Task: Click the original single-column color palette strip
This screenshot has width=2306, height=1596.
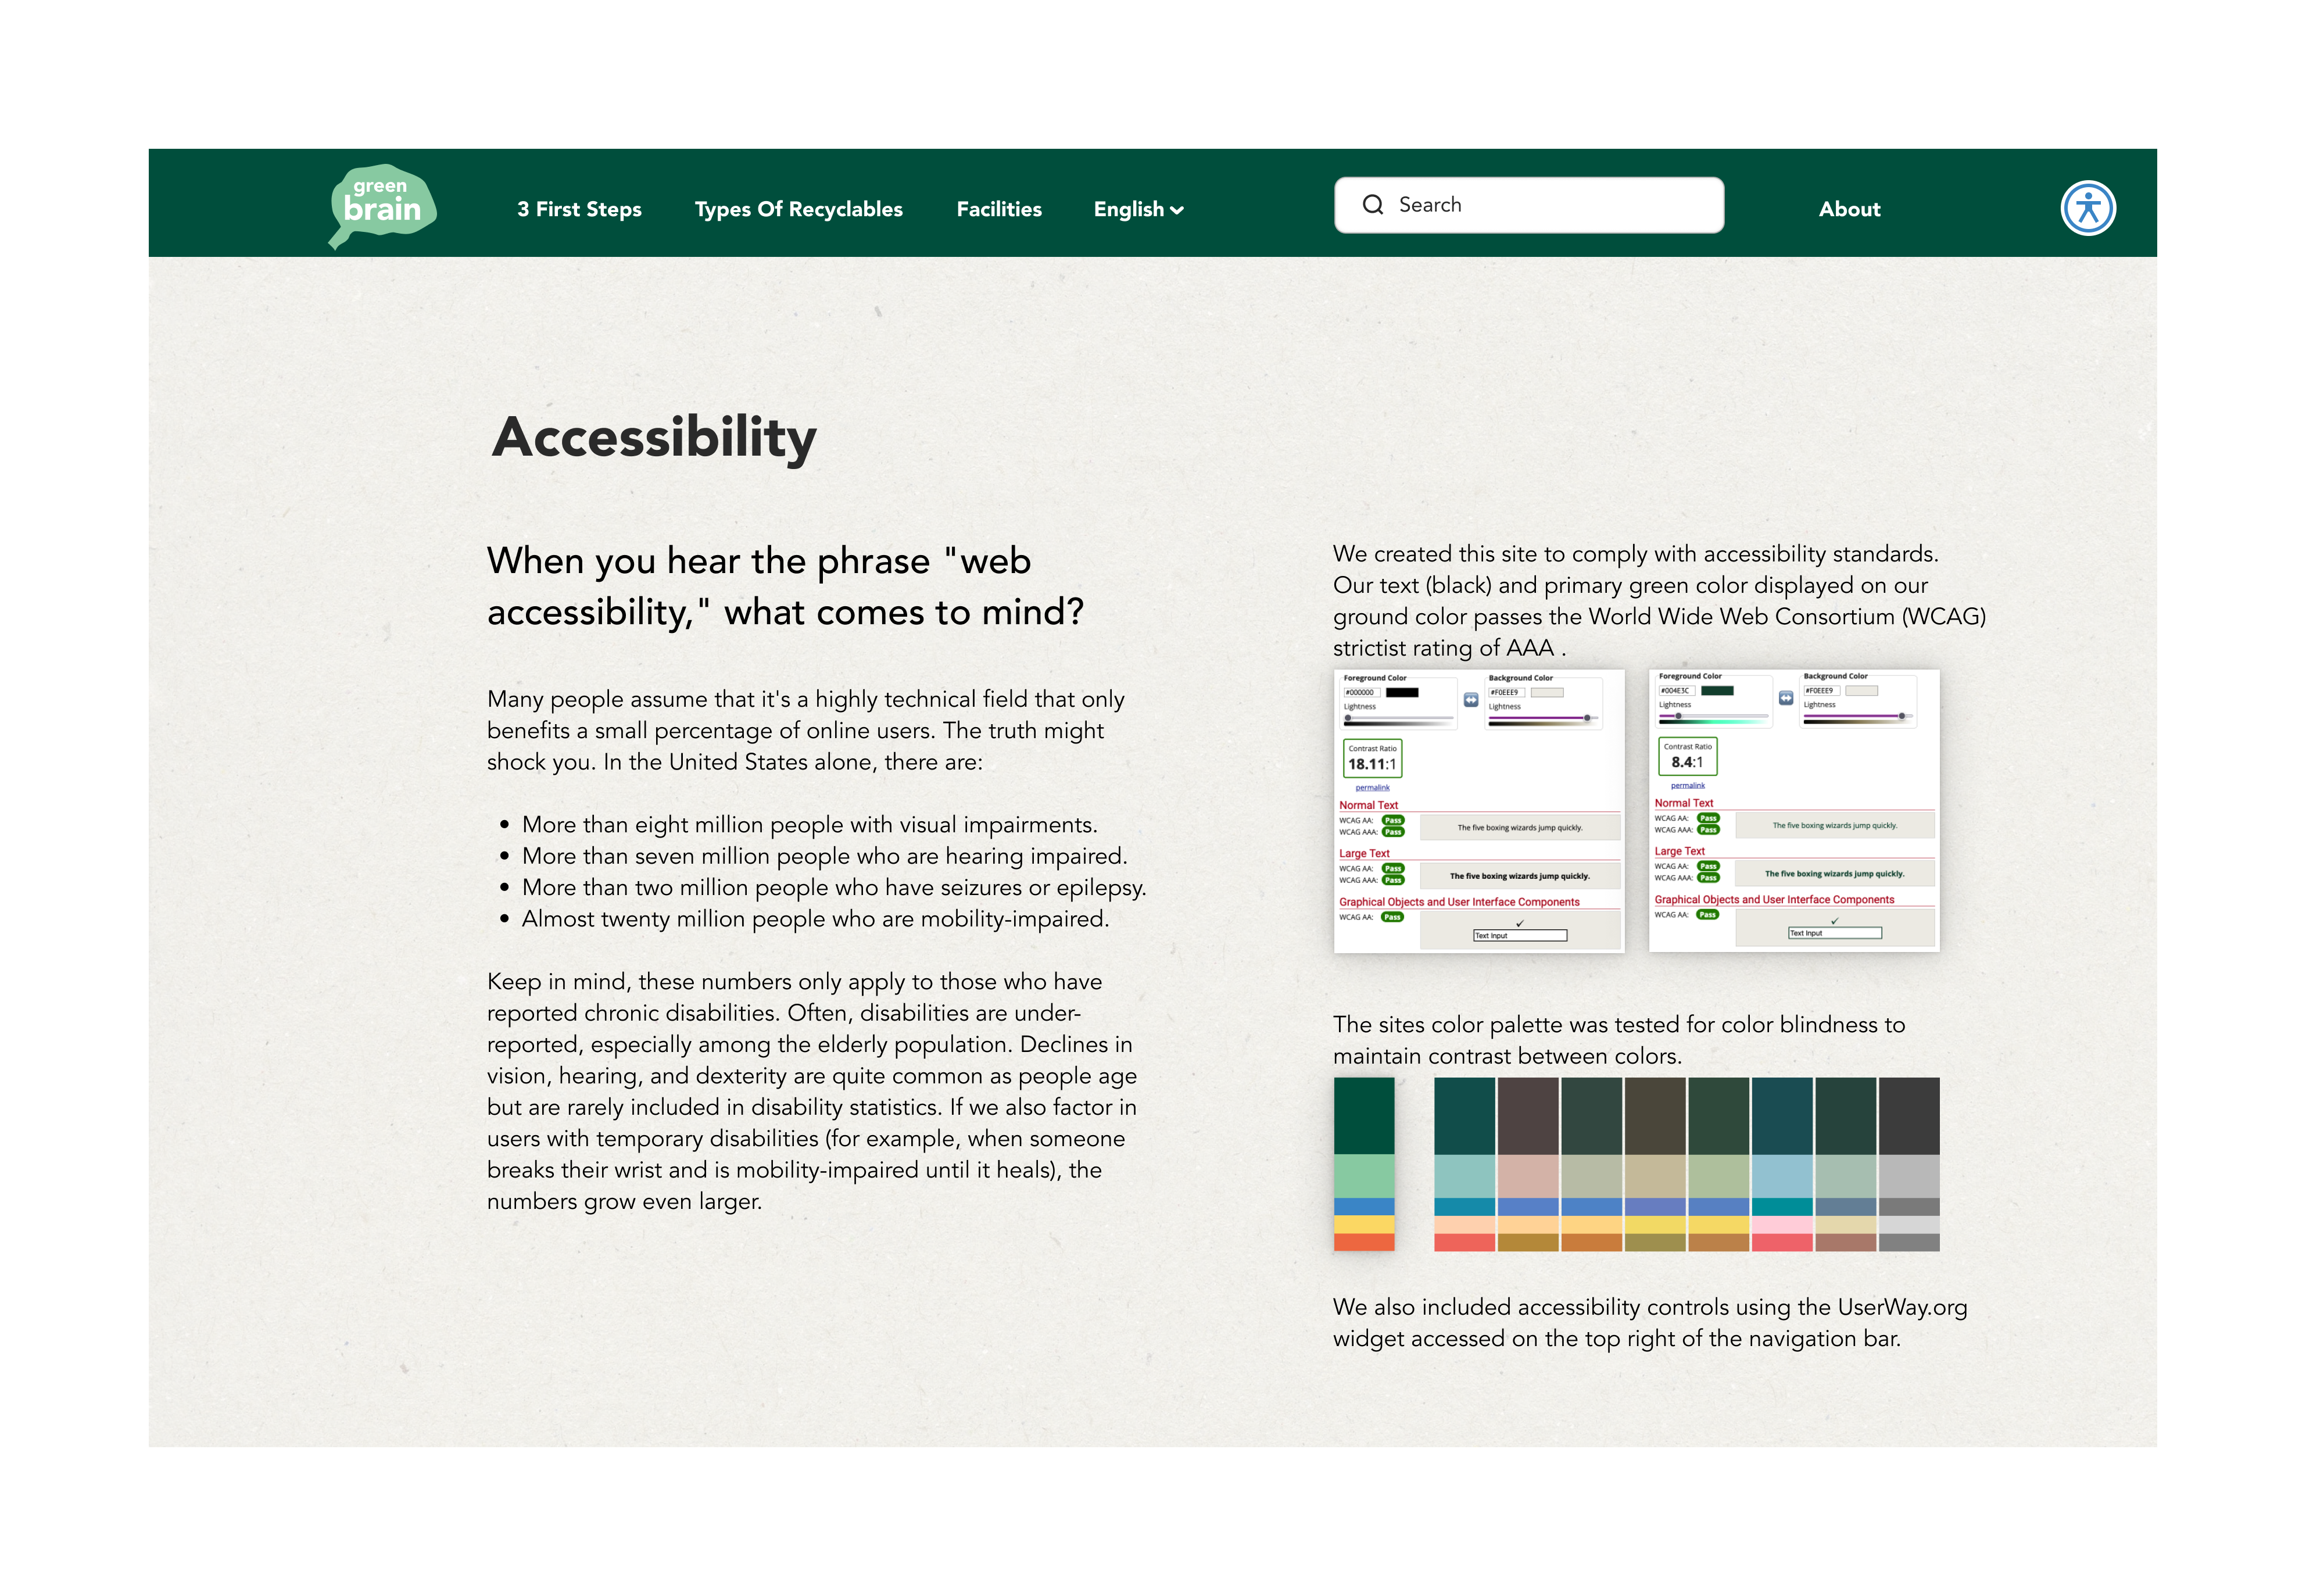Action: click(x=1363, y=1164)
